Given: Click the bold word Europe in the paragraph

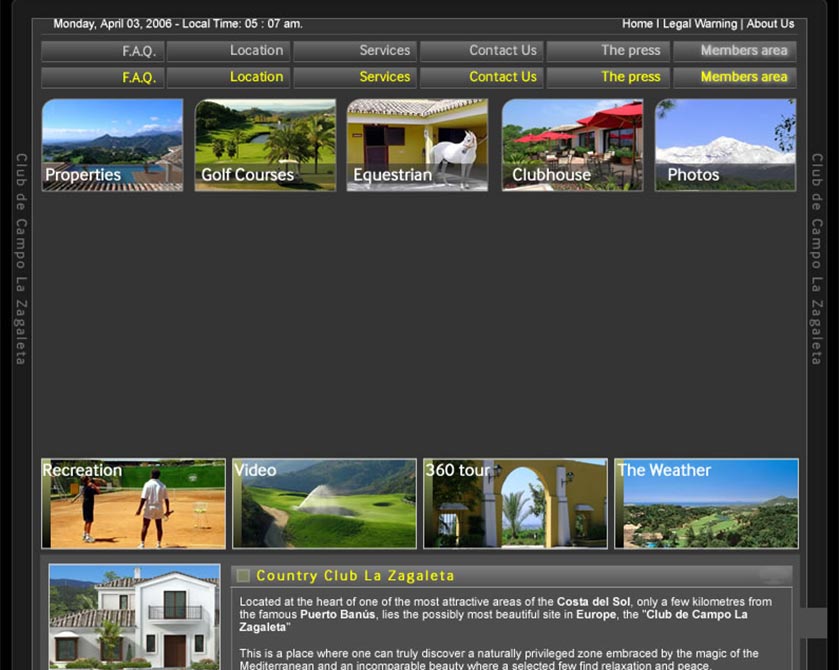Looking at the screenshot, I should click(x=596, y=614).
